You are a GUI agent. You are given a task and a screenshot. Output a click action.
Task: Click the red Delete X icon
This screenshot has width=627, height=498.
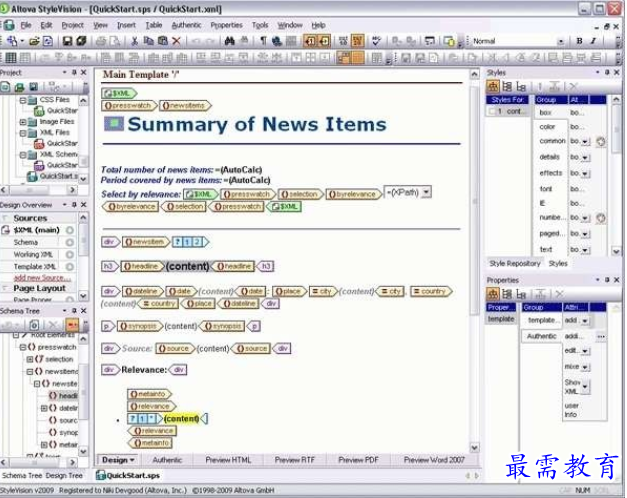pos(176,41)
